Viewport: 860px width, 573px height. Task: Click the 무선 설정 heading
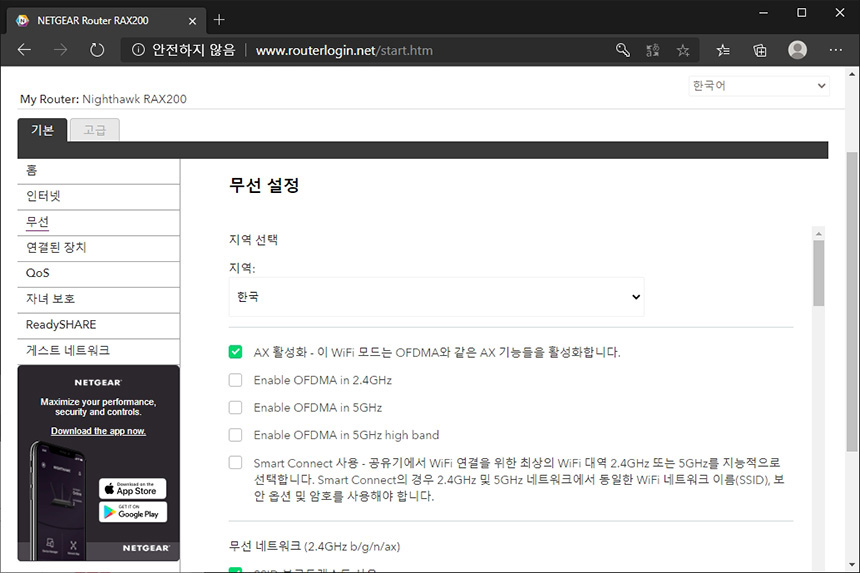click(x=264, y=185)
